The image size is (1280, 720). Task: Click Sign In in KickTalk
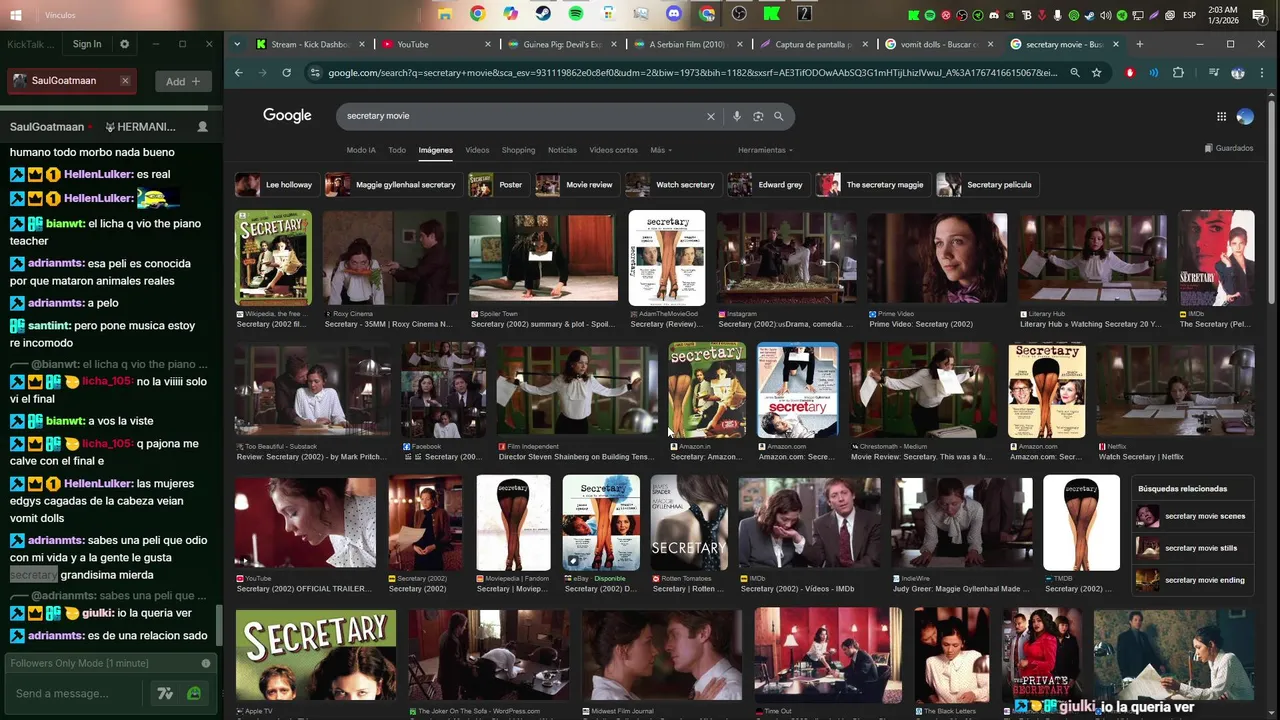87,44
